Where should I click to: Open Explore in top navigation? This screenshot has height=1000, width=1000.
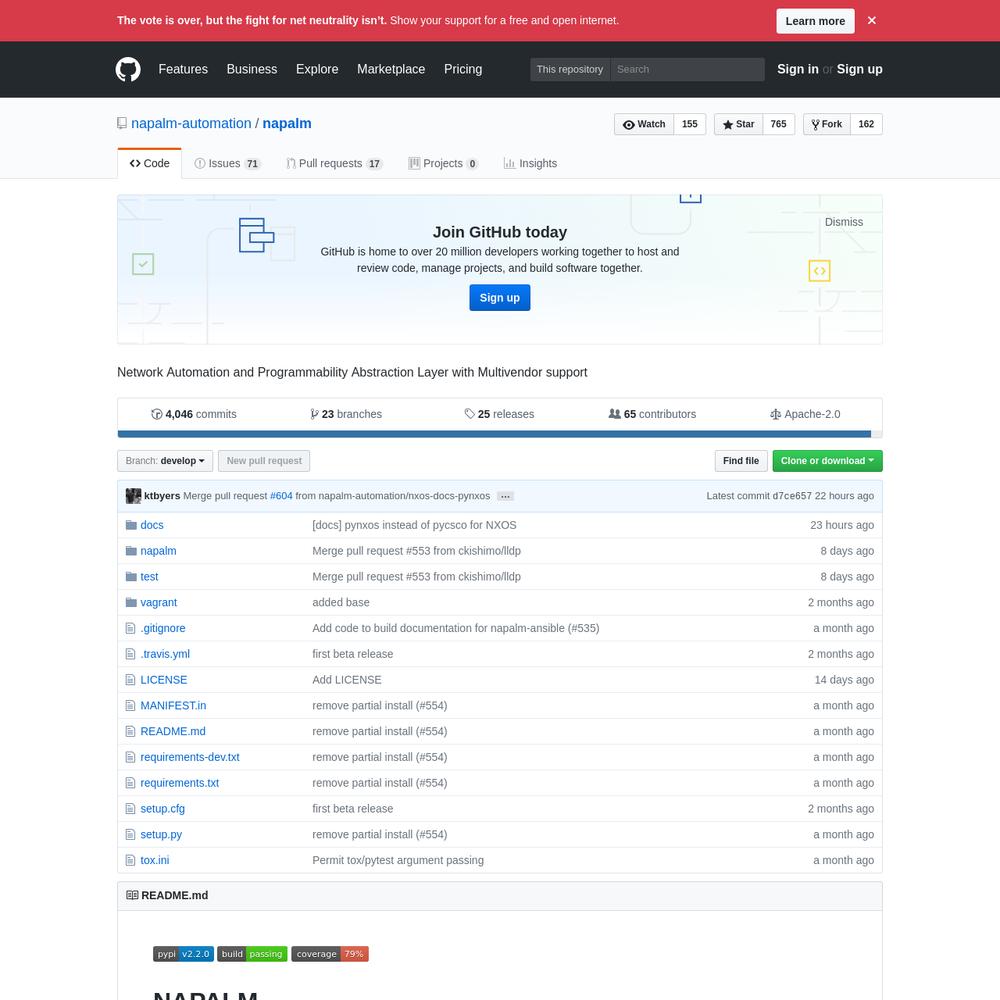pyautogui.click(x=317, y=70)
